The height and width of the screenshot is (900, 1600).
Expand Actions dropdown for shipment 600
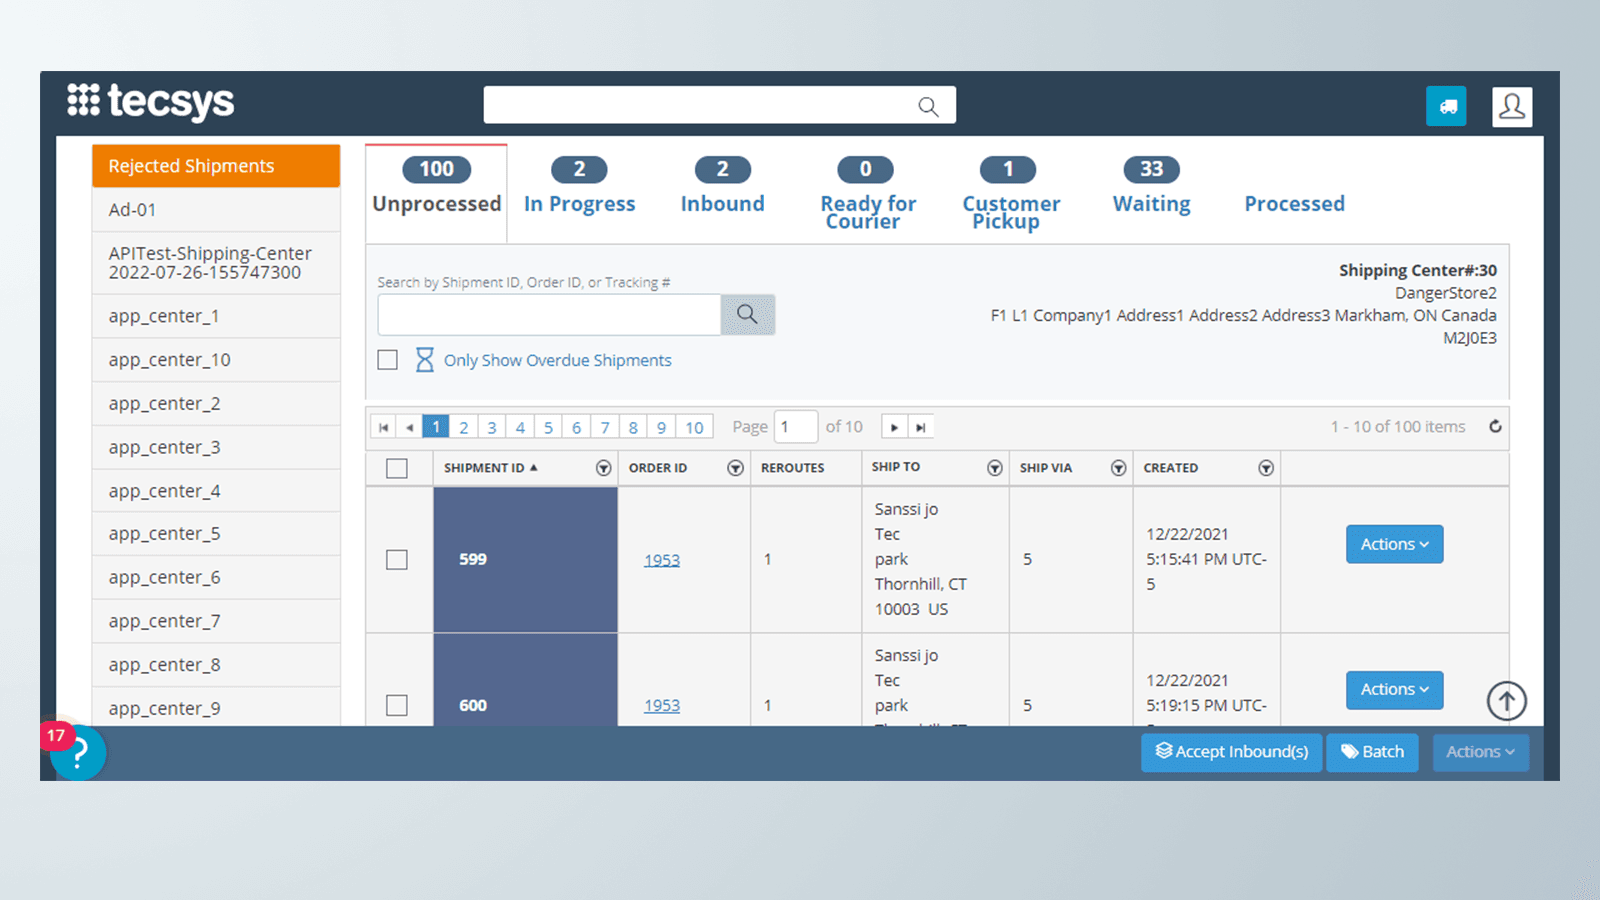(1394, 690)
